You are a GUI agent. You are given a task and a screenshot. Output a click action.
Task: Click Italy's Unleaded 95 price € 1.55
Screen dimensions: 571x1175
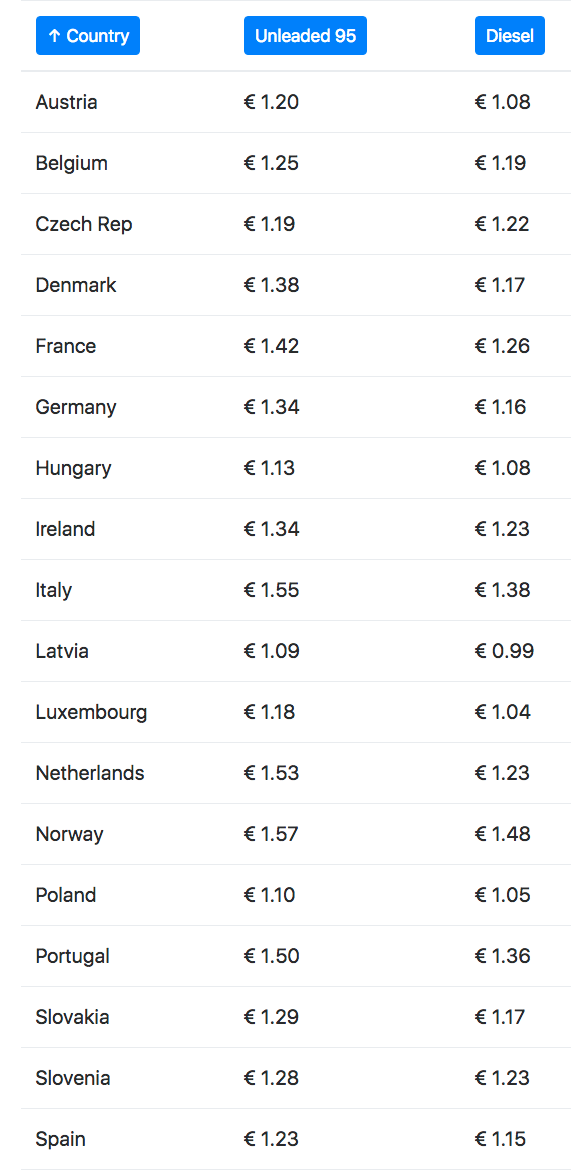[271, 590]
